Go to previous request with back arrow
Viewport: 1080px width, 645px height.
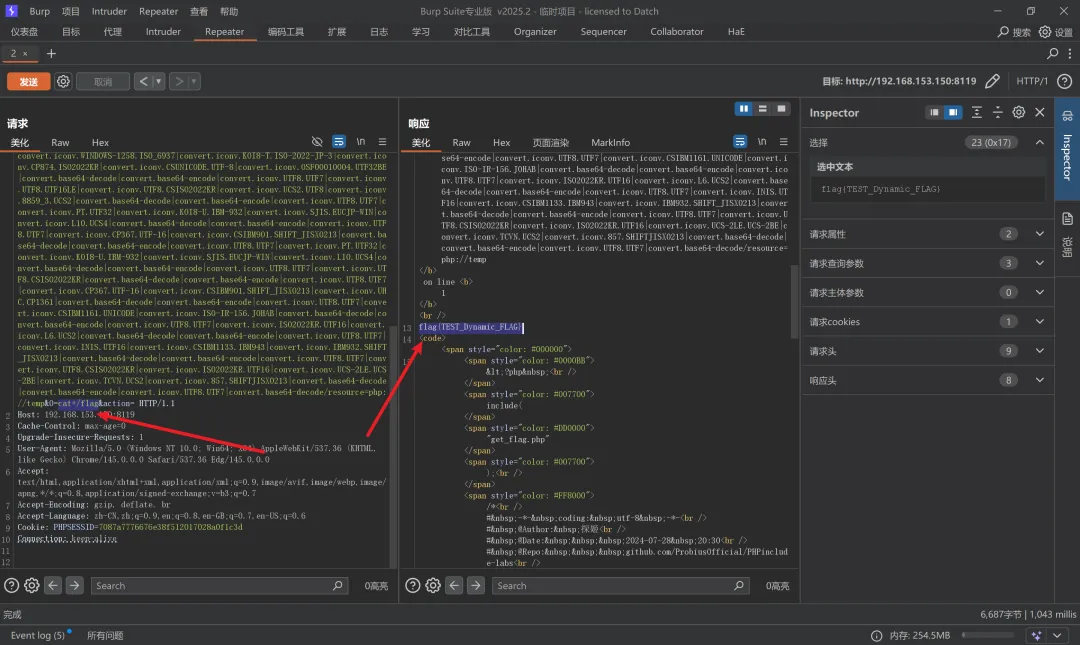(143, 81)
